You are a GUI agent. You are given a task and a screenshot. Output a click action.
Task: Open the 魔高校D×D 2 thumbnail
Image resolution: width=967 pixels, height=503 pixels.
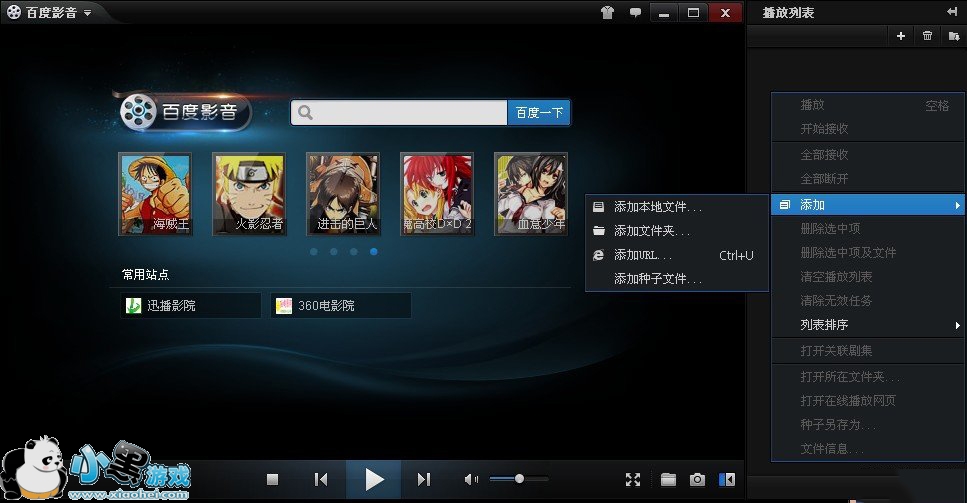click(x=437, y=194)
